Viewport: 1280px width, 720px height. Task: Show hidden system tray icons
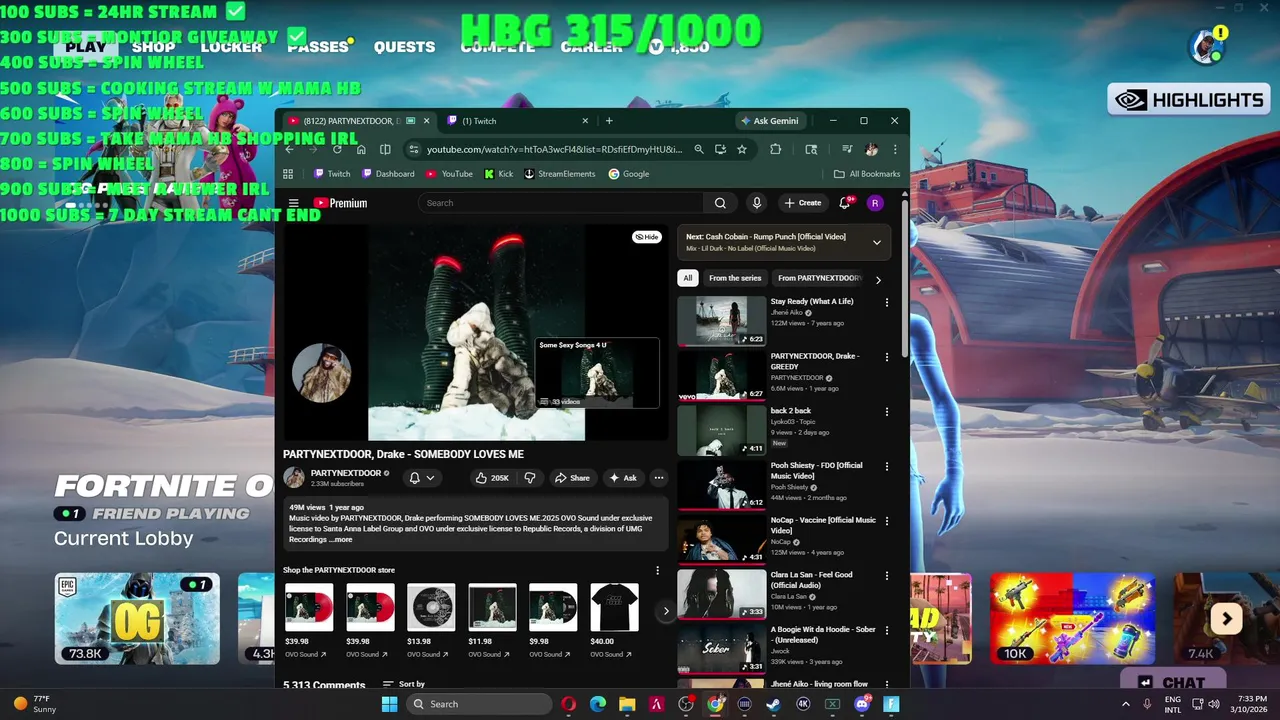coord(1126,704)
